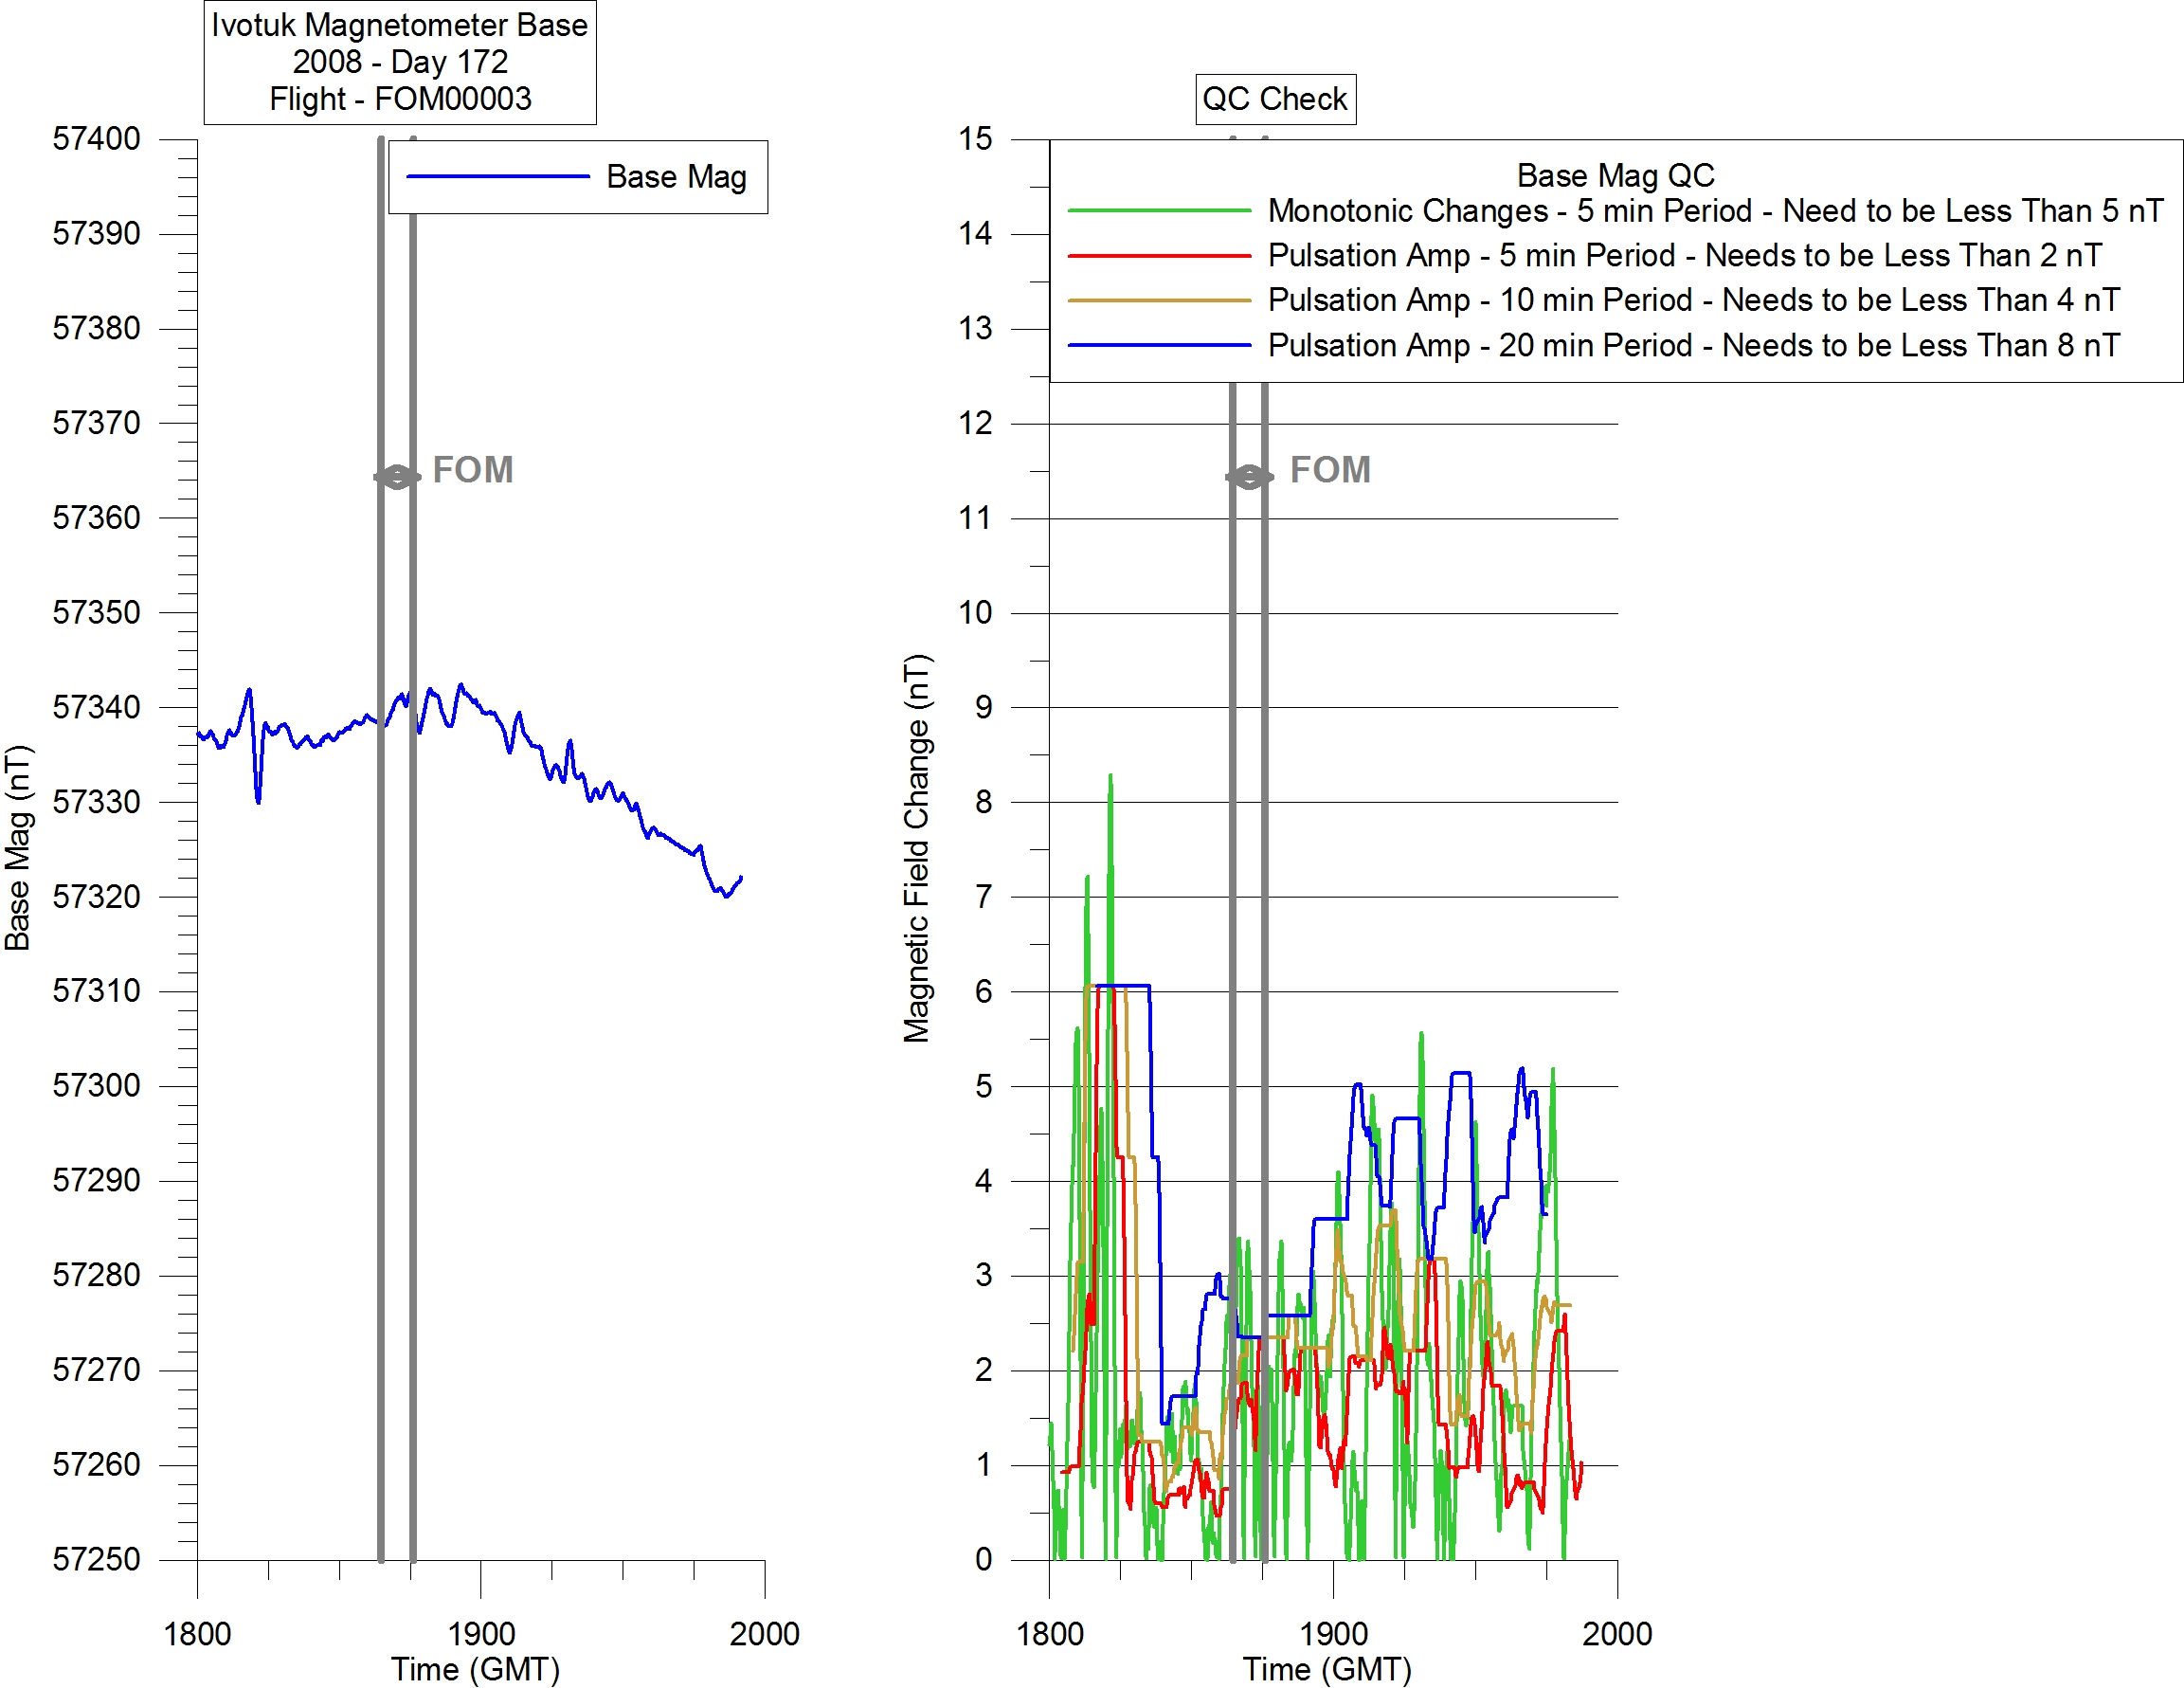
Task: Click the Magnetic Field Change (nT) axis label
Action: tap(917, 848)
